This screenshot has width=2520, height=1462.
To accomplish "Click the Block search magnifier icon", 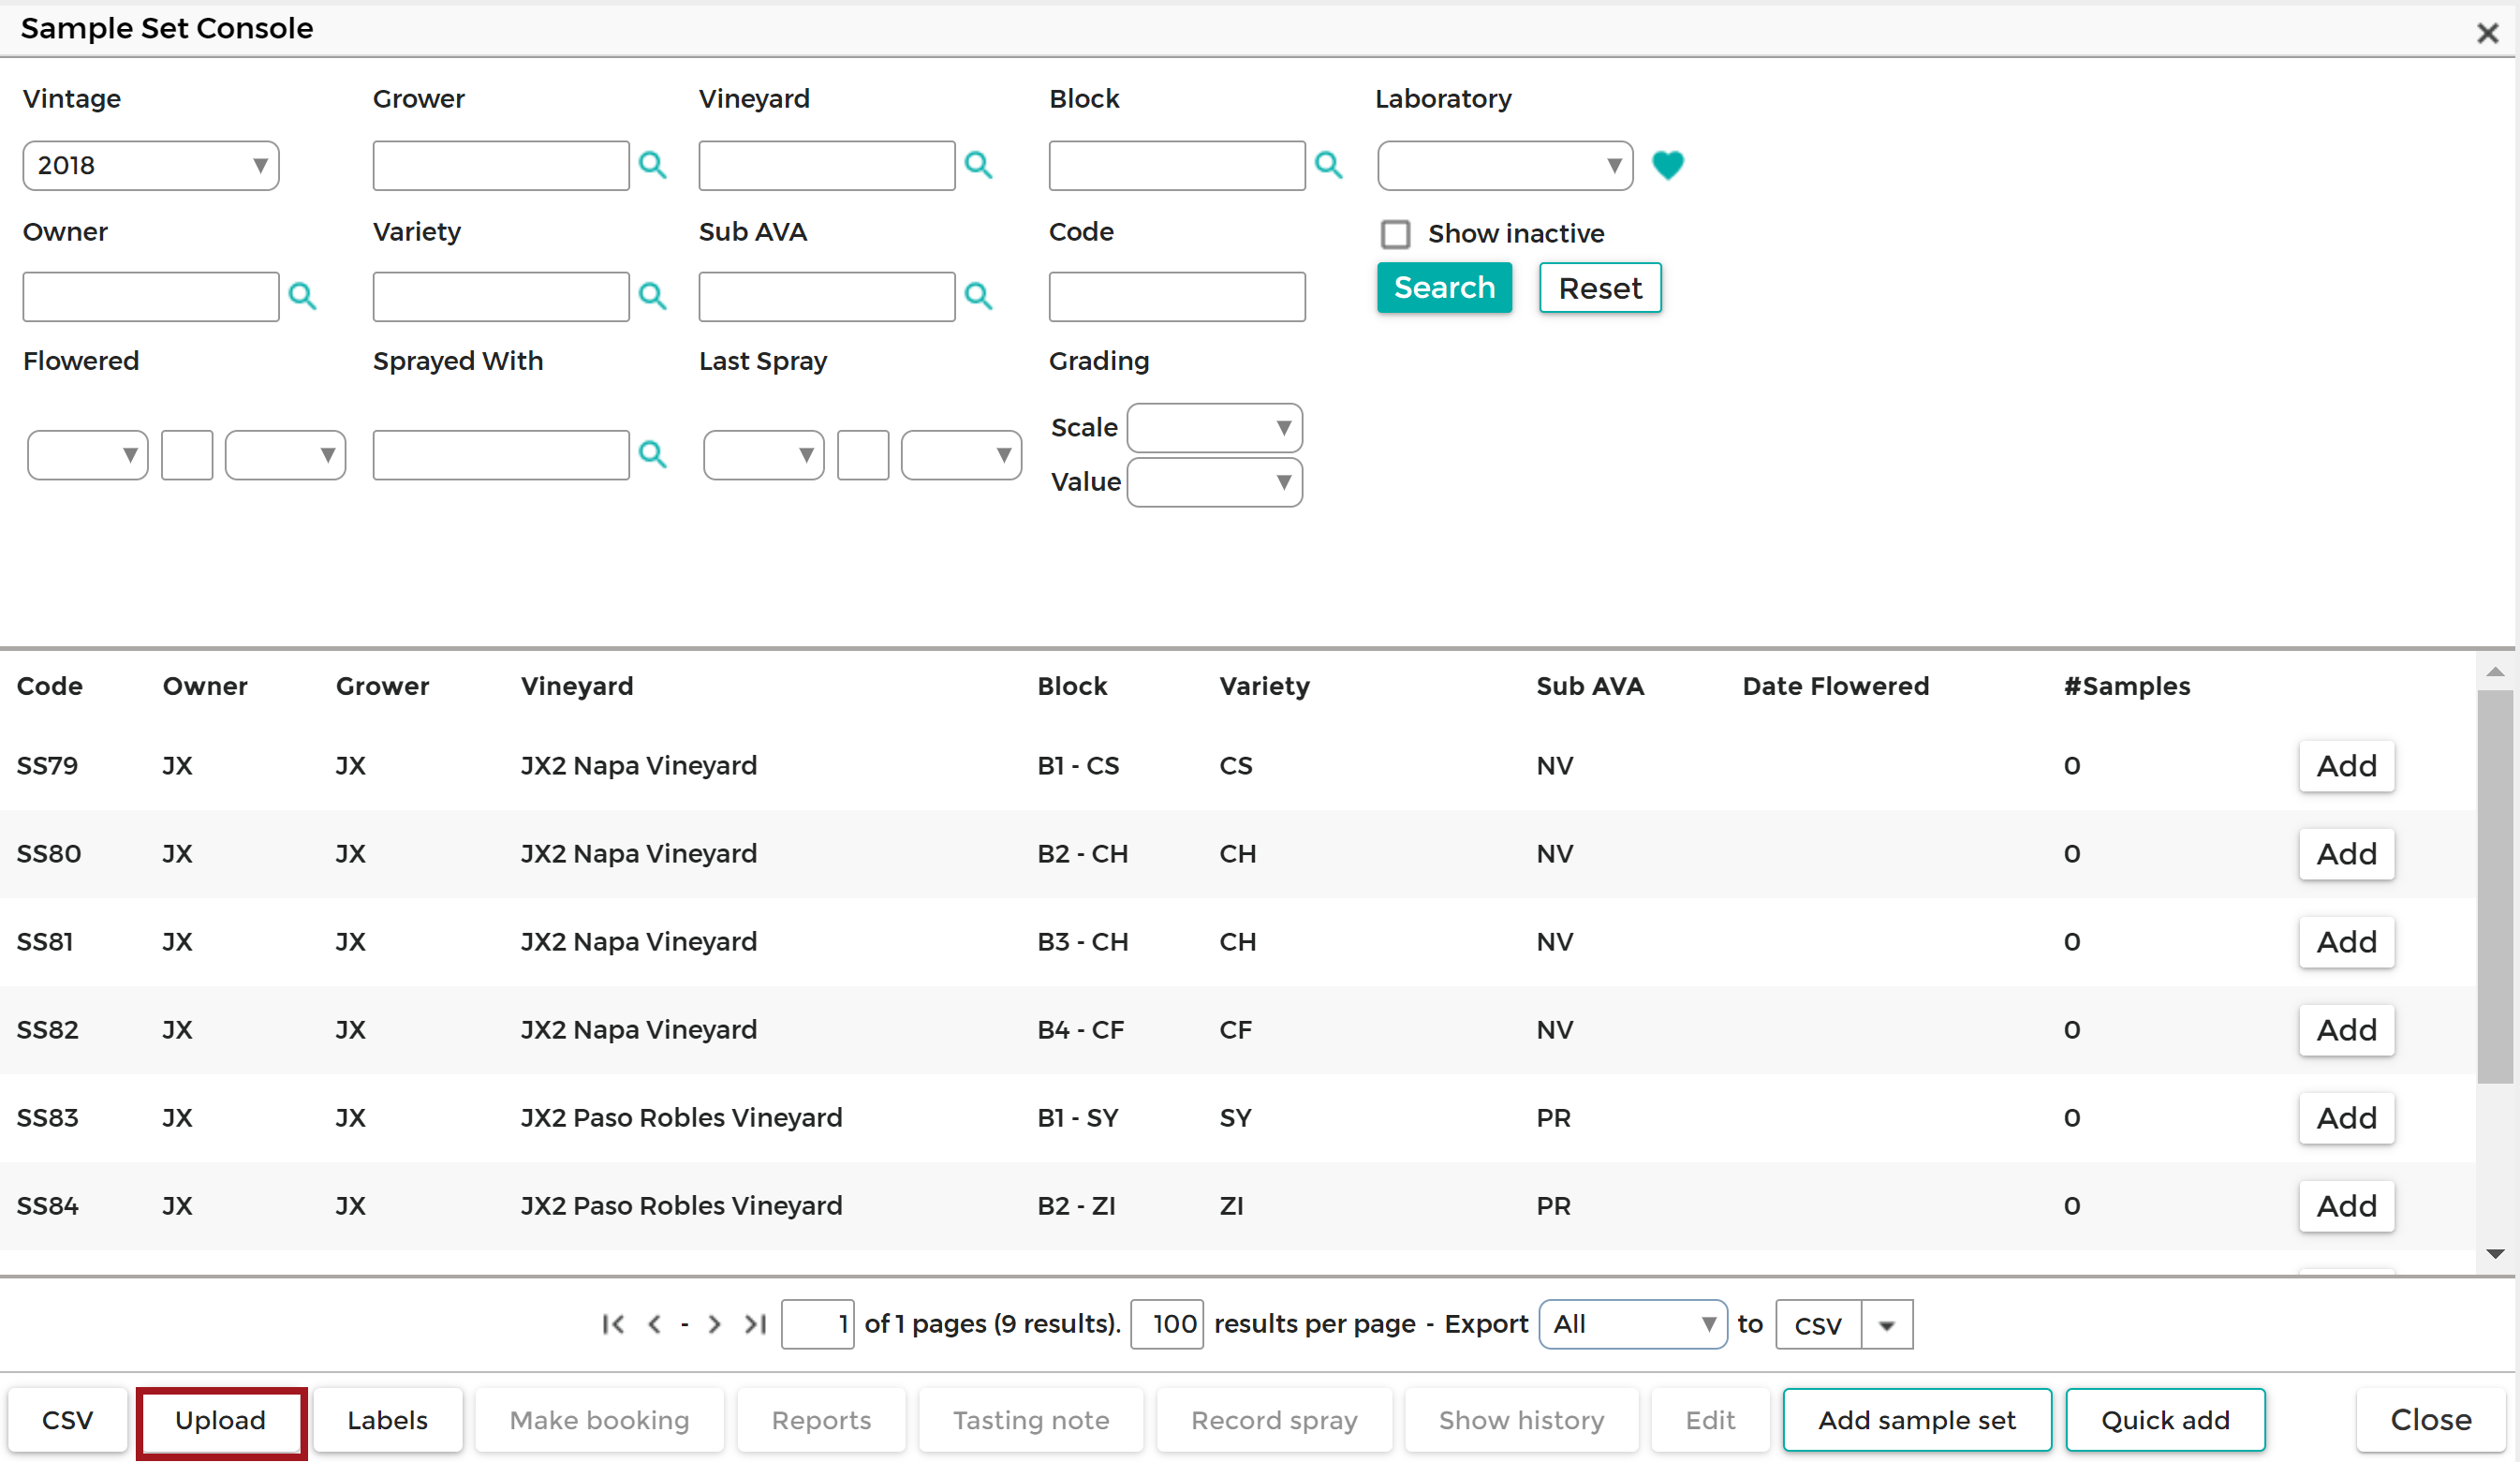I will pyautogui.click(x=1328, y=165).
